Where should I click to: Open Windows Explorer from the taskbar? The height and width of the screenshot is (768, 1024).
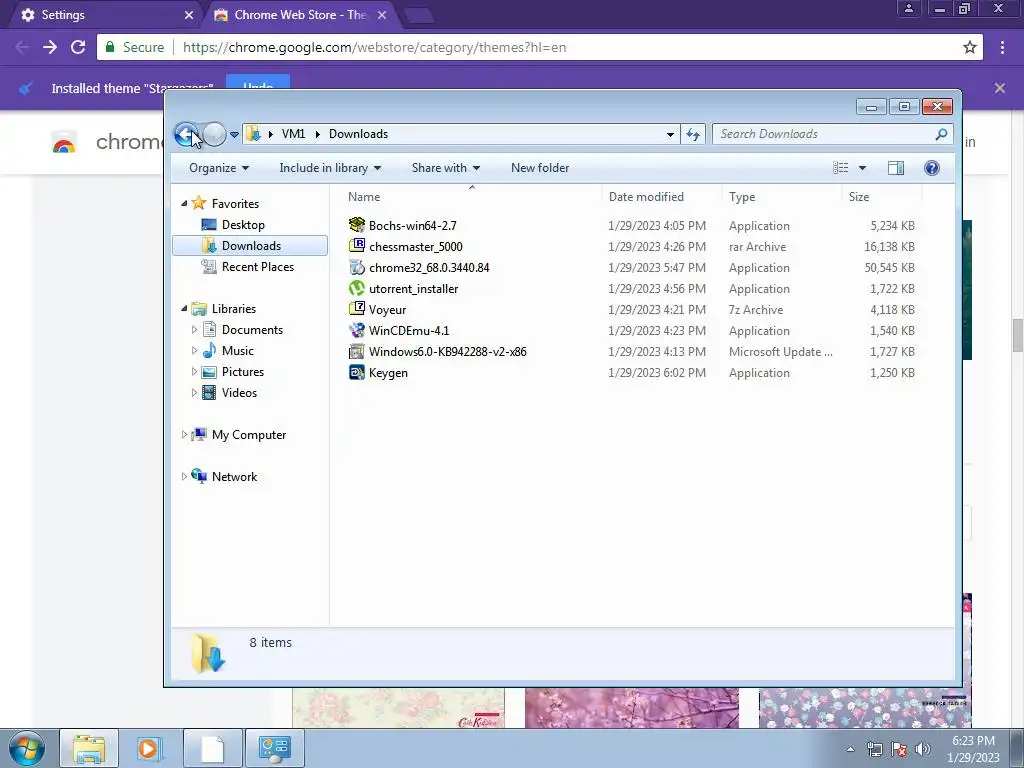tap(89, 748)
